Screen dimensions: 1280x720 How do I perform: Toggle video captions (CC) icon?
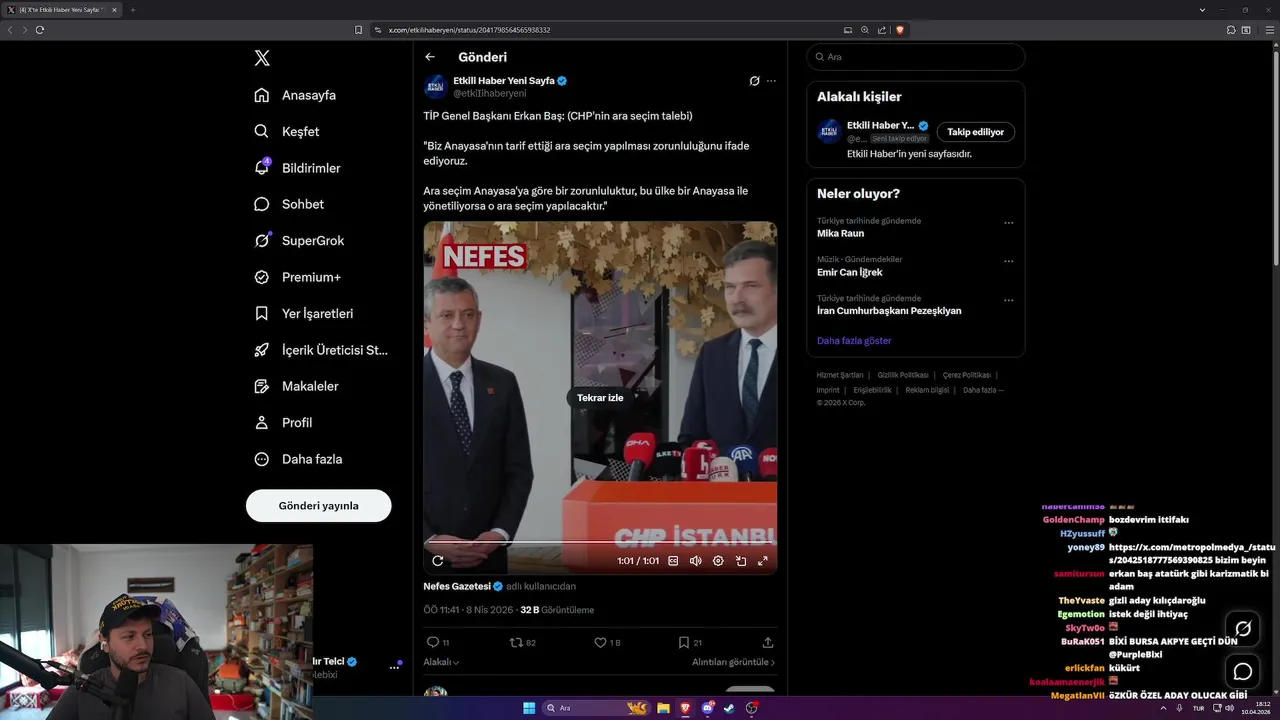click(673, 561)
